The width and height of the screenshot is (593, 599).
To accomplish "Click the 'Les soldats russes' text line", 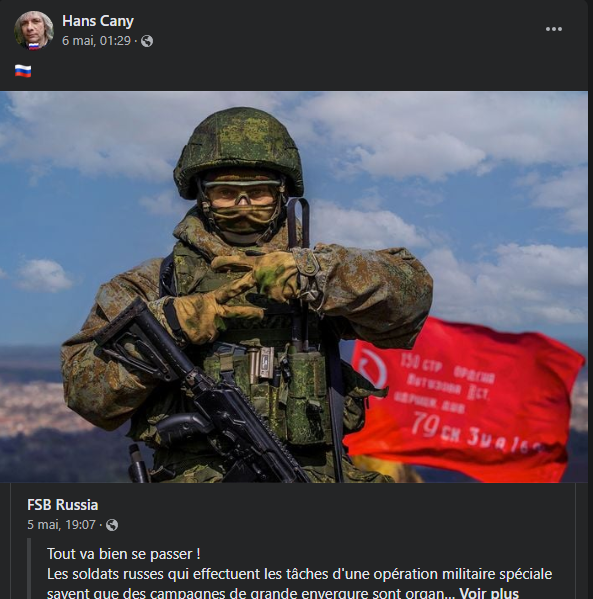I will (300, 574).
